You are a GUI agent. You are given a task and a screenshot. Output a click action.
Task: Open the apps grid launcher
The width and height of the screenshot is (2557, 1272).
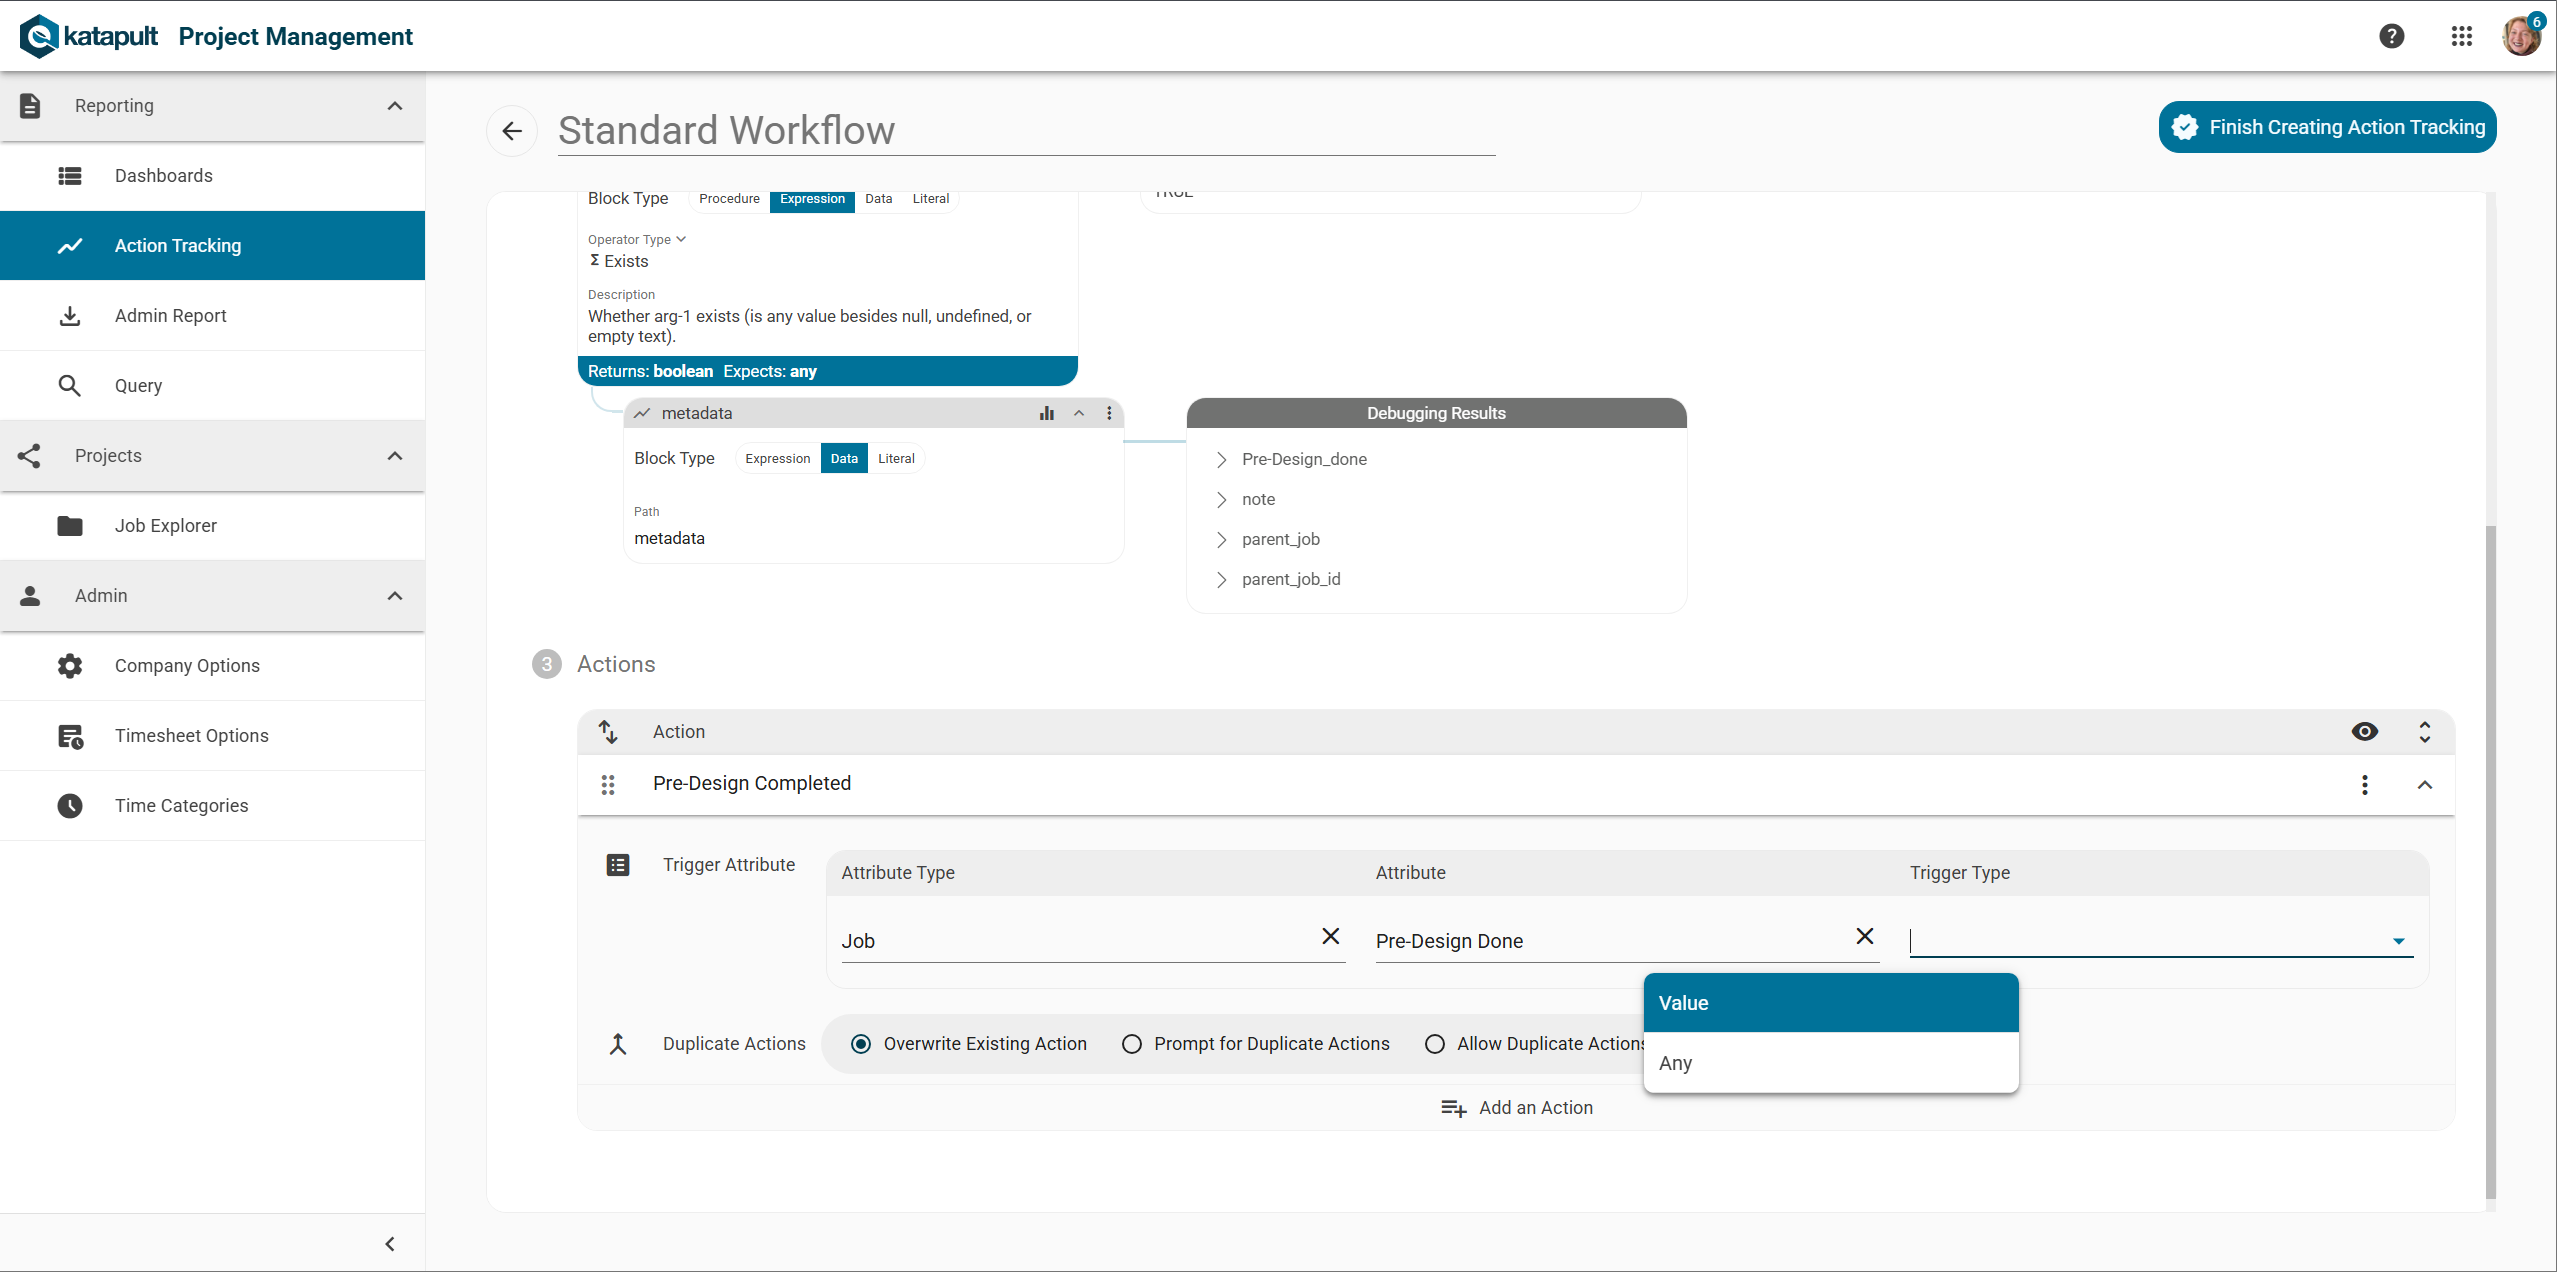(x=2461, y=37)
